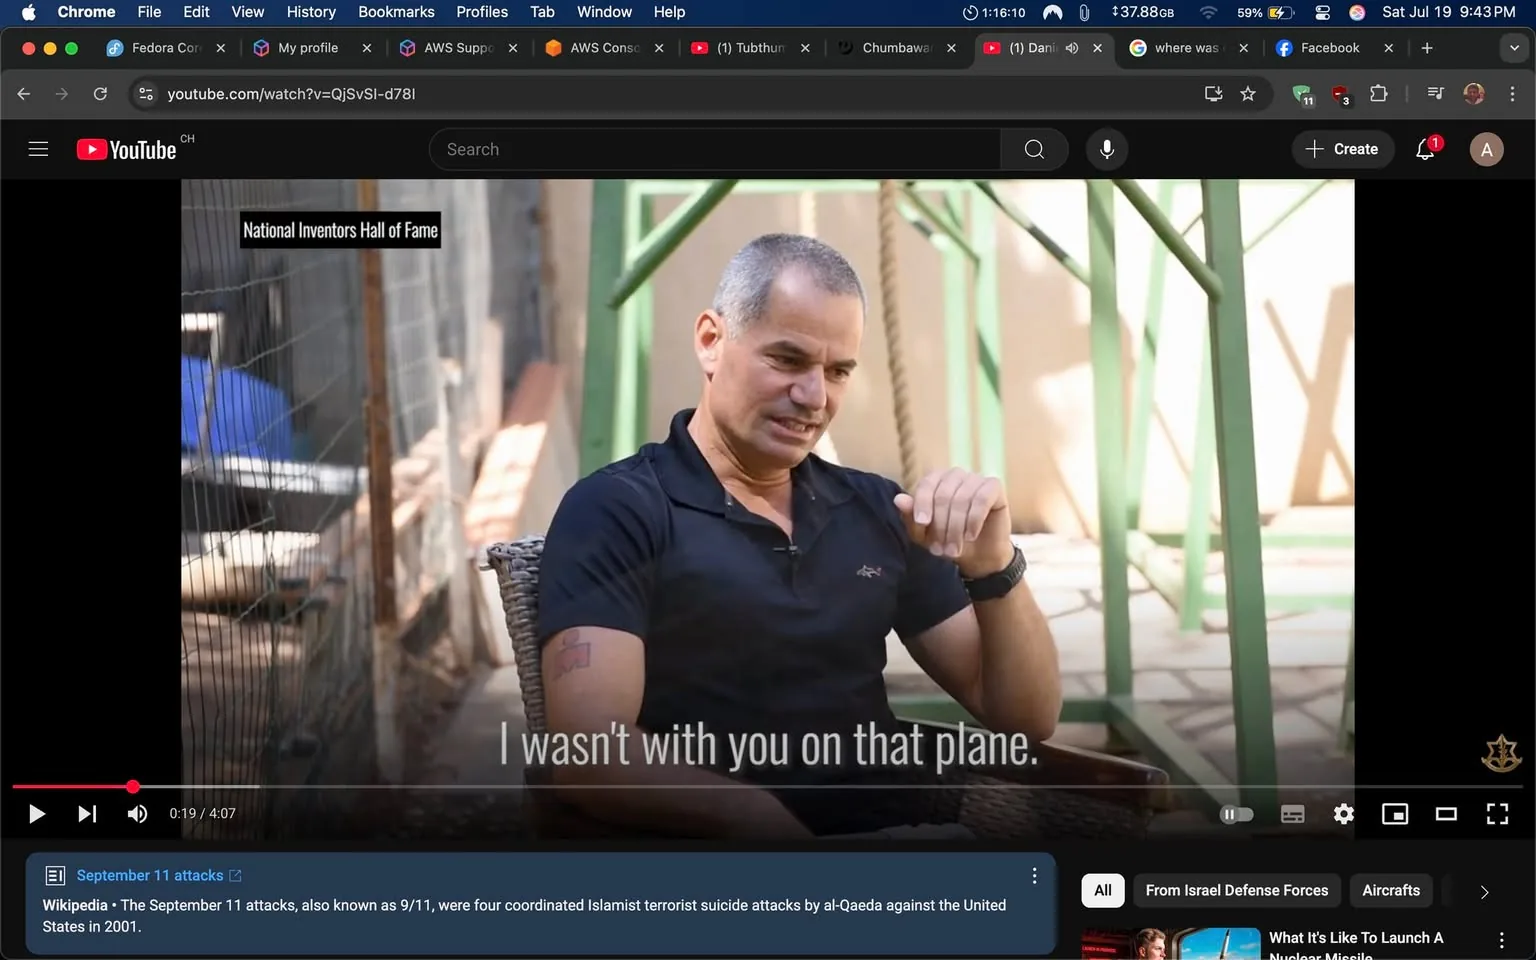Open YouTube settings gear in player
Viewport: 1536px width, 960px height.
click(1343, 813)
